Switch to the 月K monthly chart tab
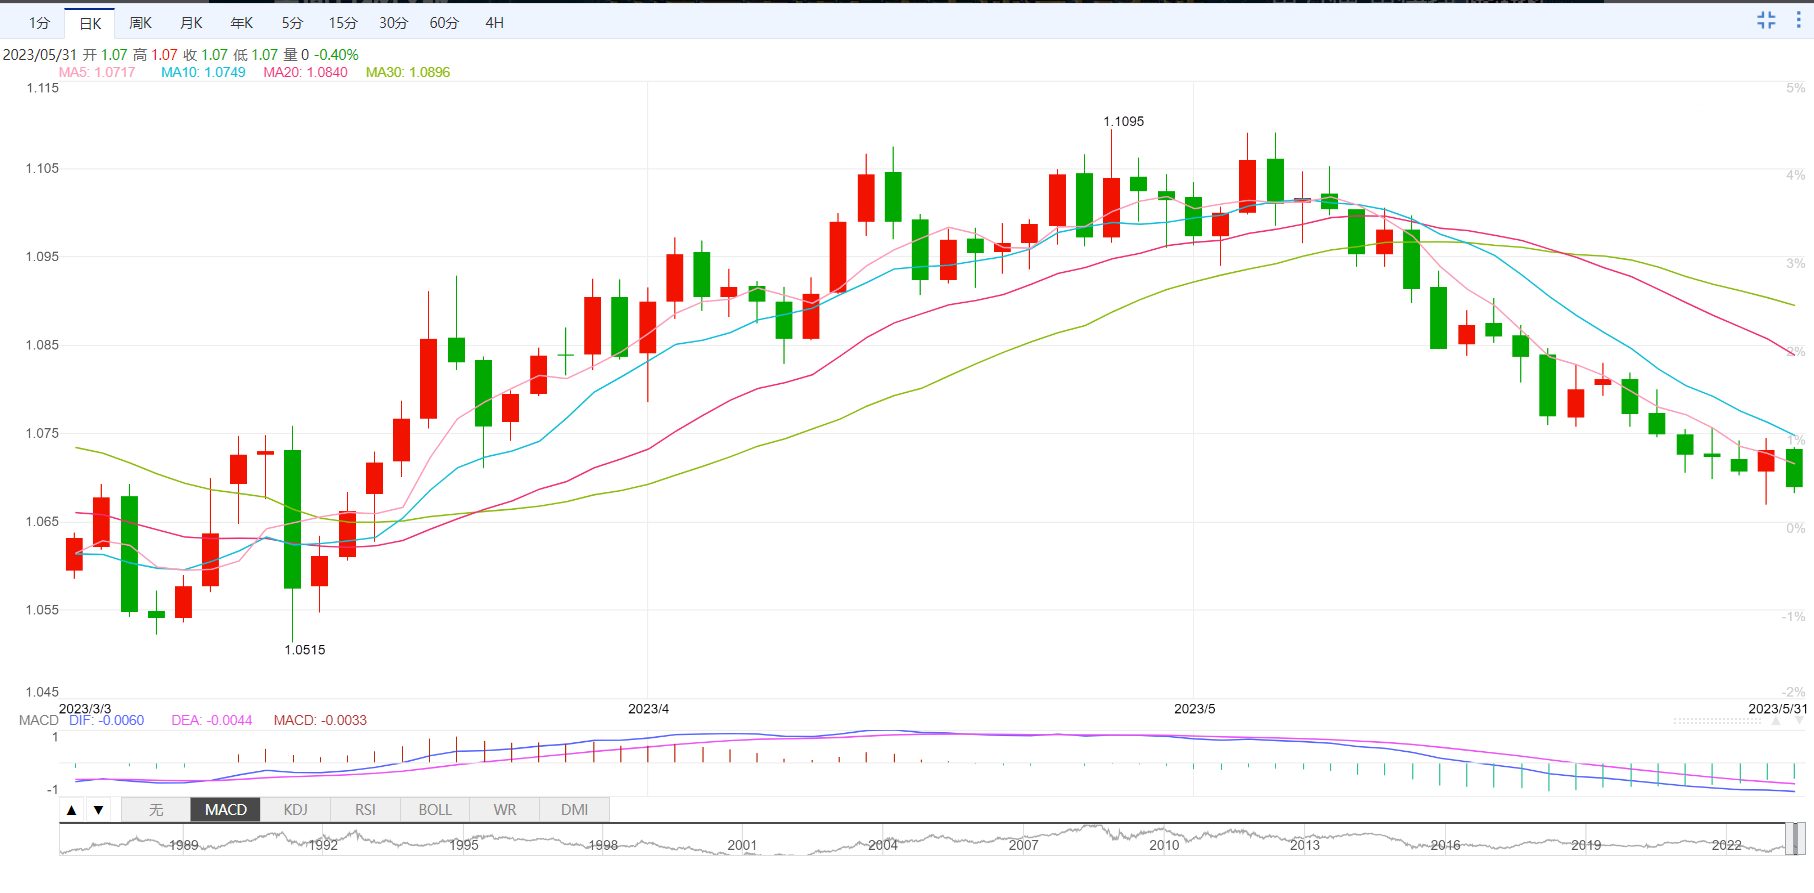This screenshot has height=893, width=1814. (x=191, y=23)
